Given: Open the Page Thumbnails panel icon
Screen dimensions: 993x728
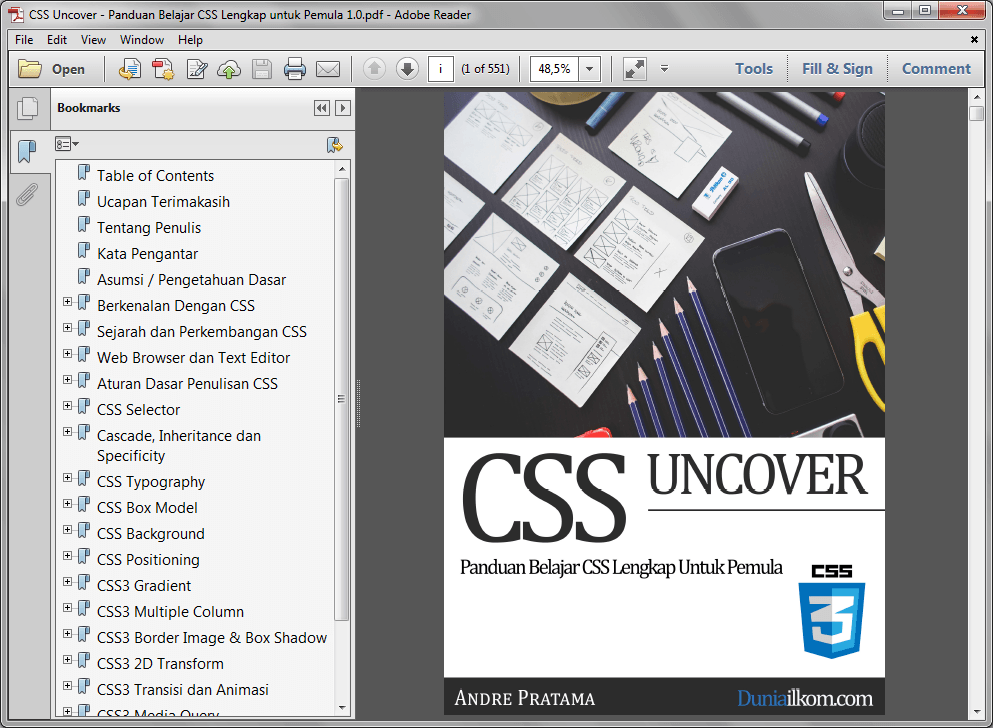Looking at the screenshot, I should (27, 108).
